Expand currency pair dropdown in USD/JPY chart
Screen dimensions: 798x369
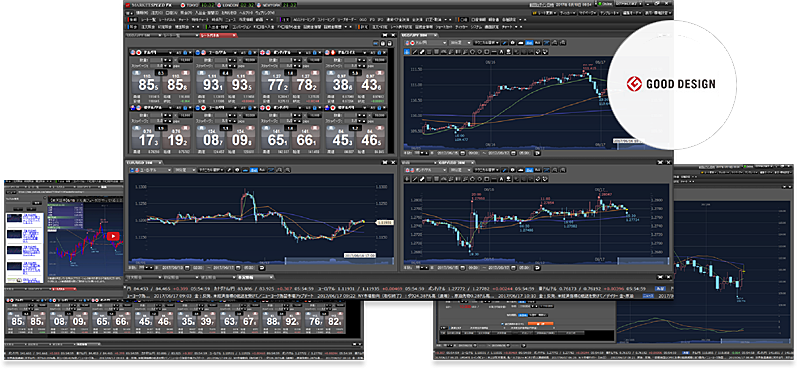(x=444, y=43)
